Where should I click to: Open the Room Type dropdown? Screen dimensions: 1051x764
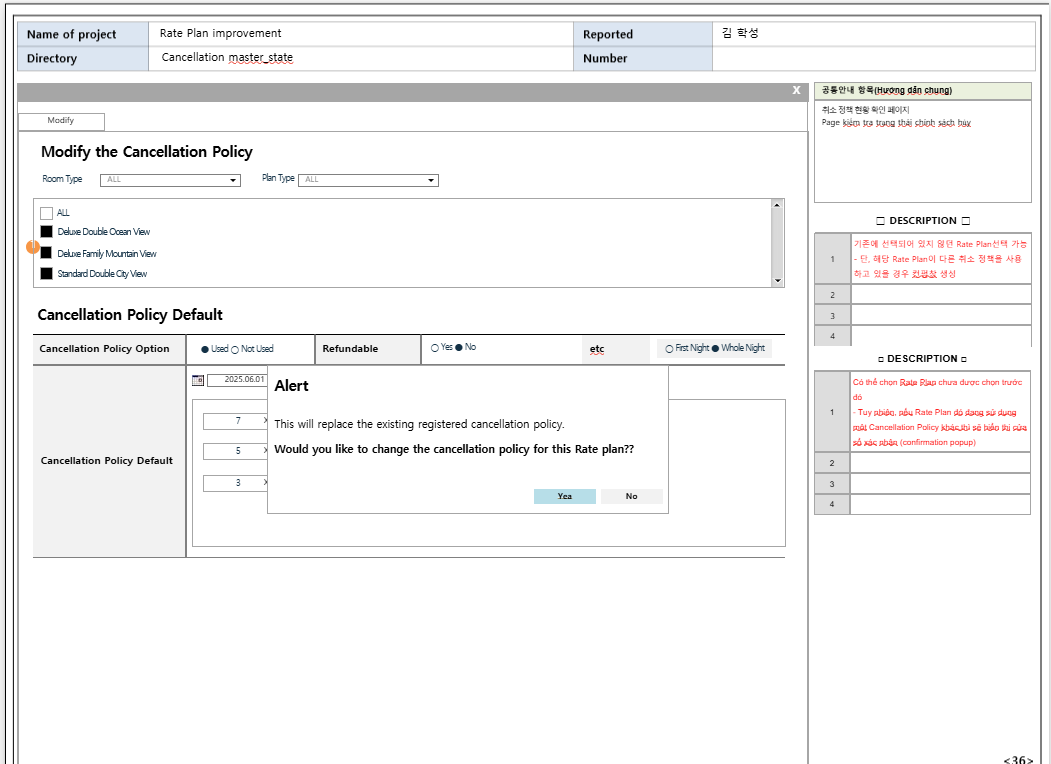click(x=170, y=180)
